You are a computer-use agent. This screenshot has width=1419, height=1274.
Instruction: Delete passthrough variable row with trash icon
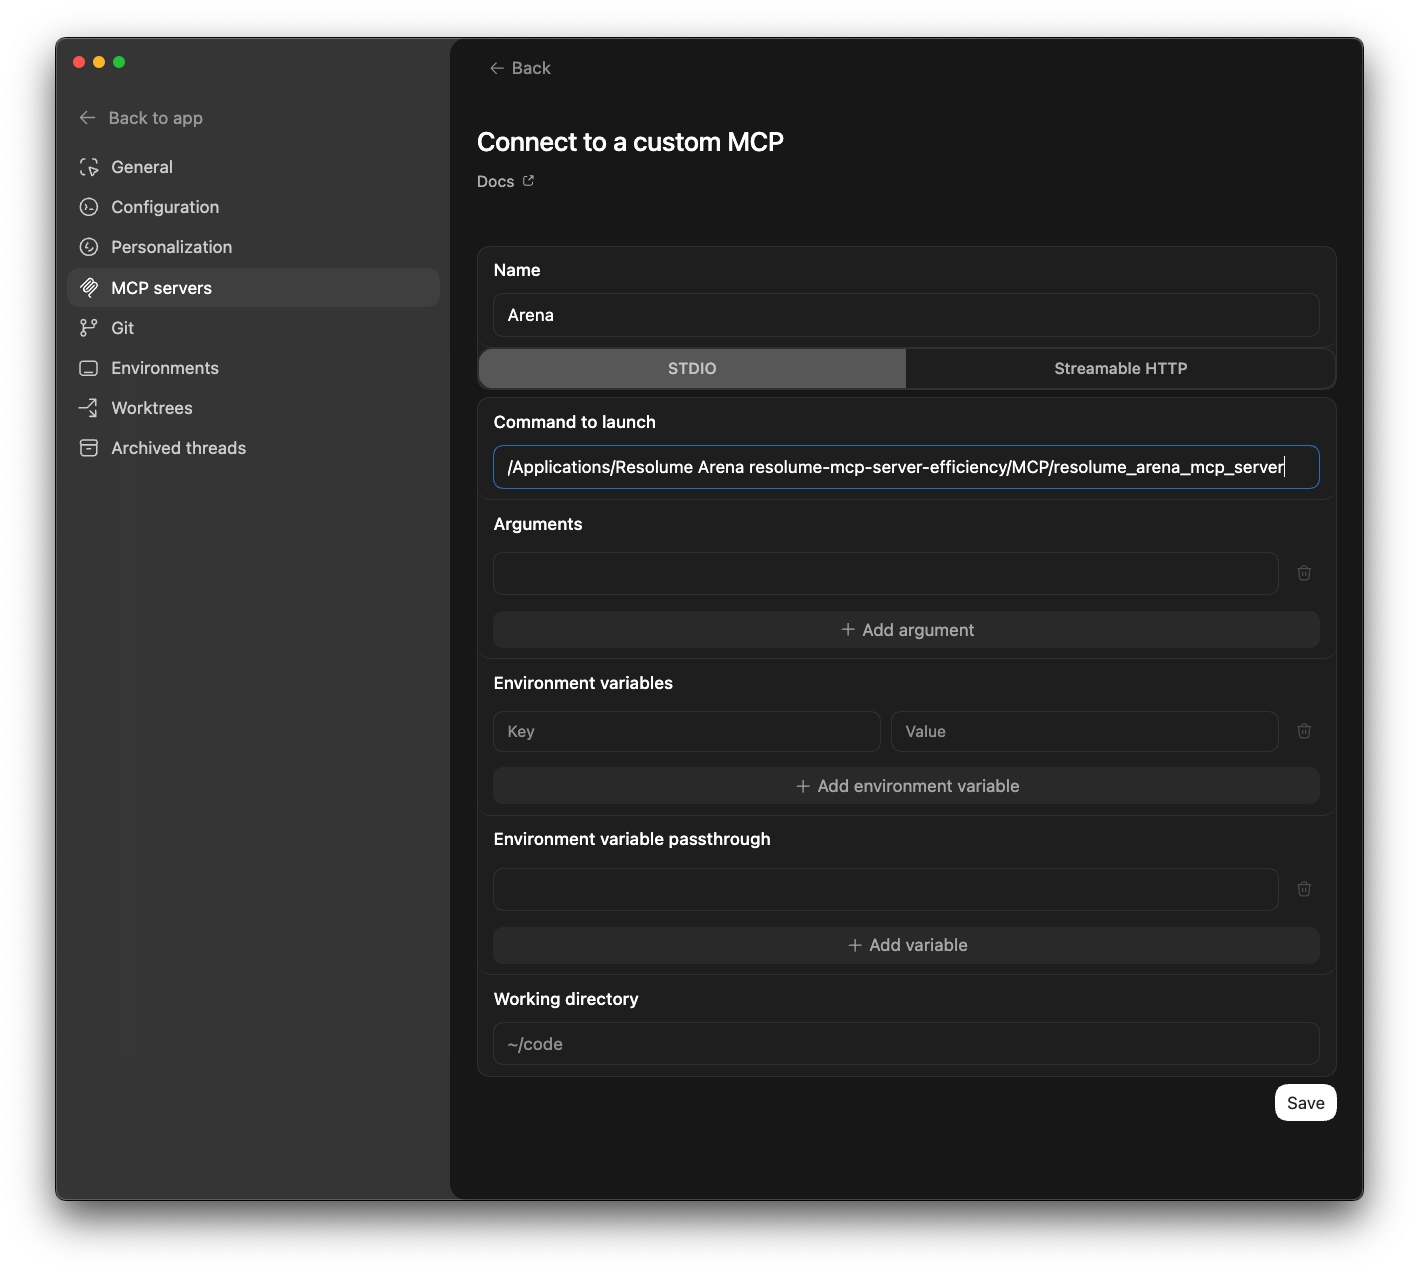(x=1304, y=889)
